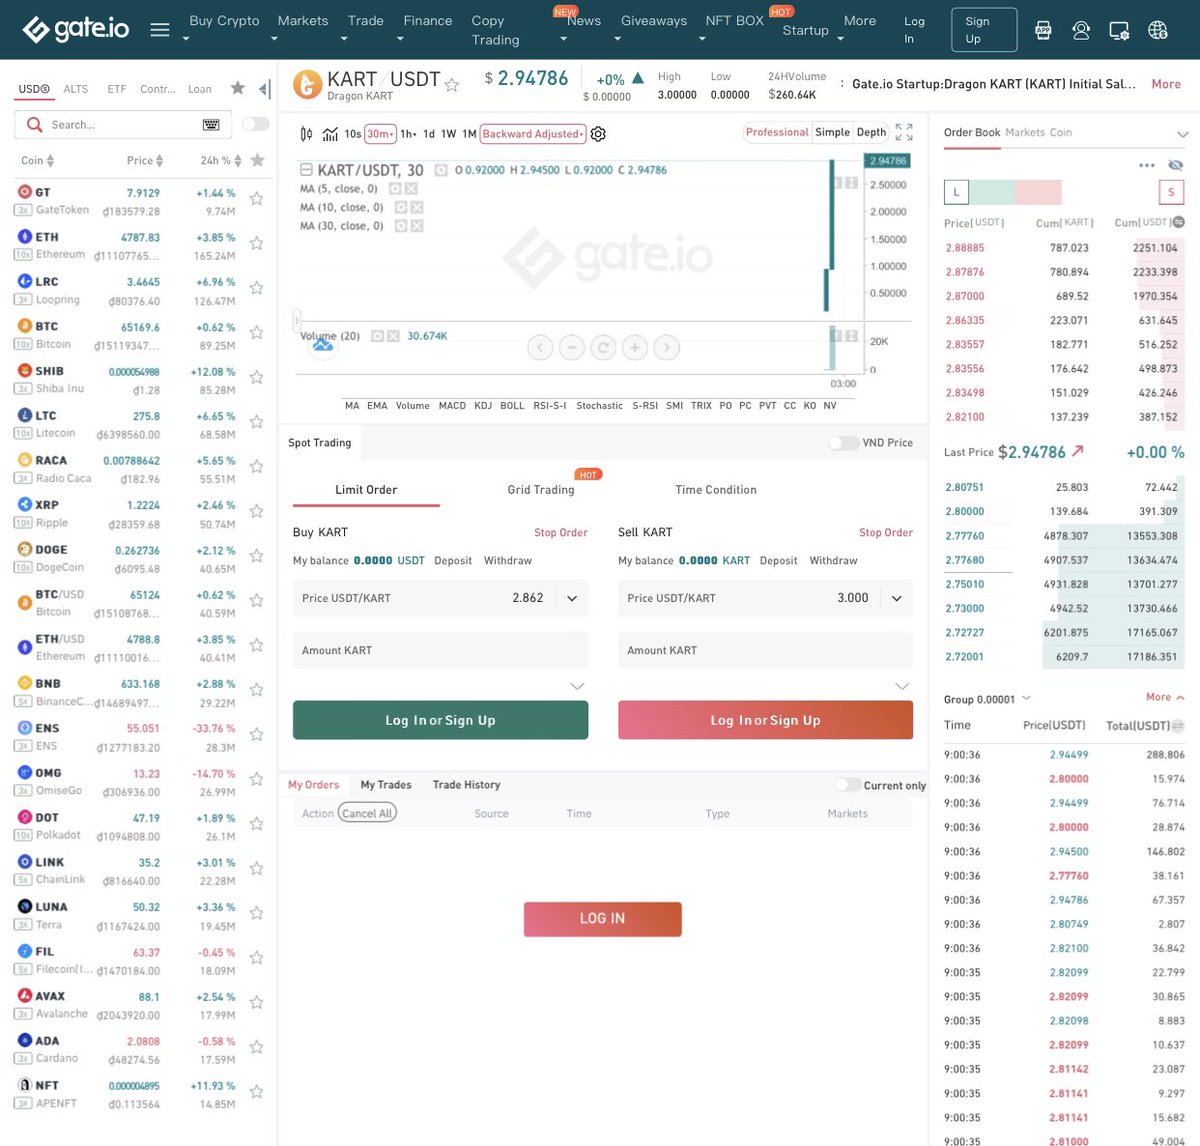Image resolution: width=1200 pixels, height=1146 pixels.
Task: Switch to the My Trades tab
Action: click(386, 785)
